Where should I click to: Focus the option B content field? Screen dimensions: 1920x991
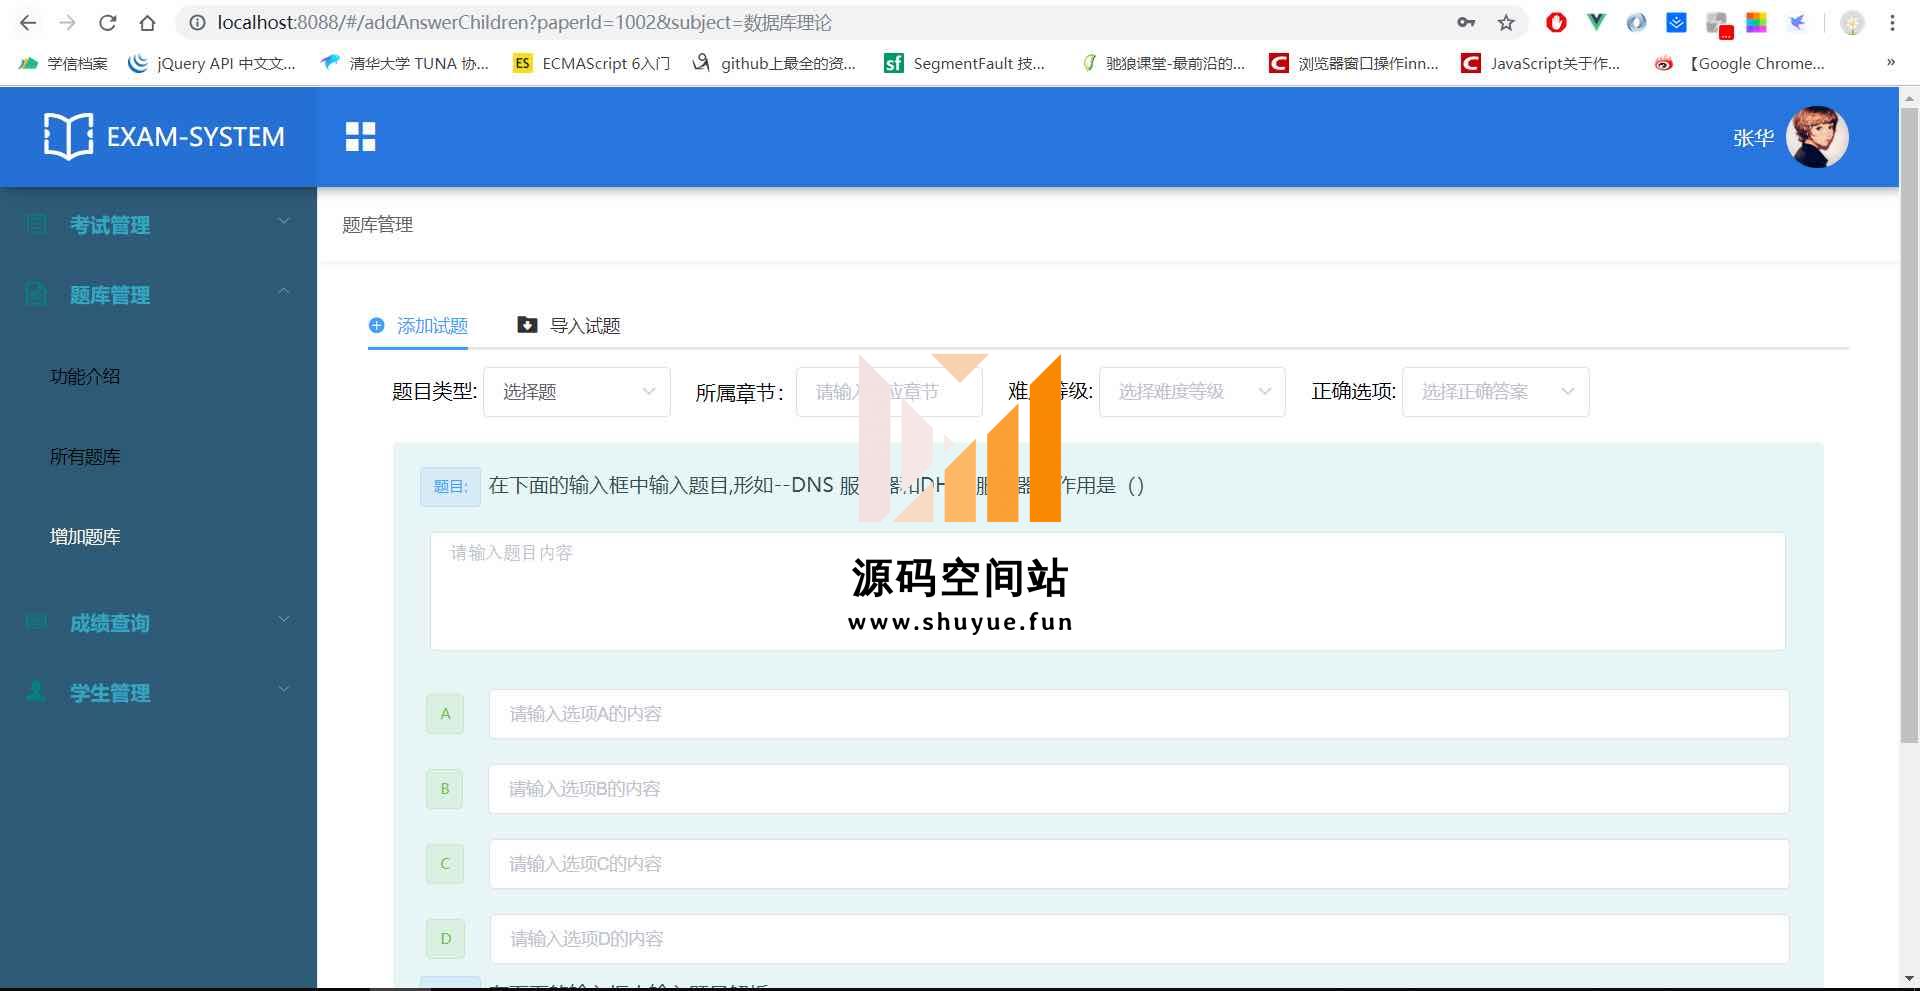point(1138,789)
